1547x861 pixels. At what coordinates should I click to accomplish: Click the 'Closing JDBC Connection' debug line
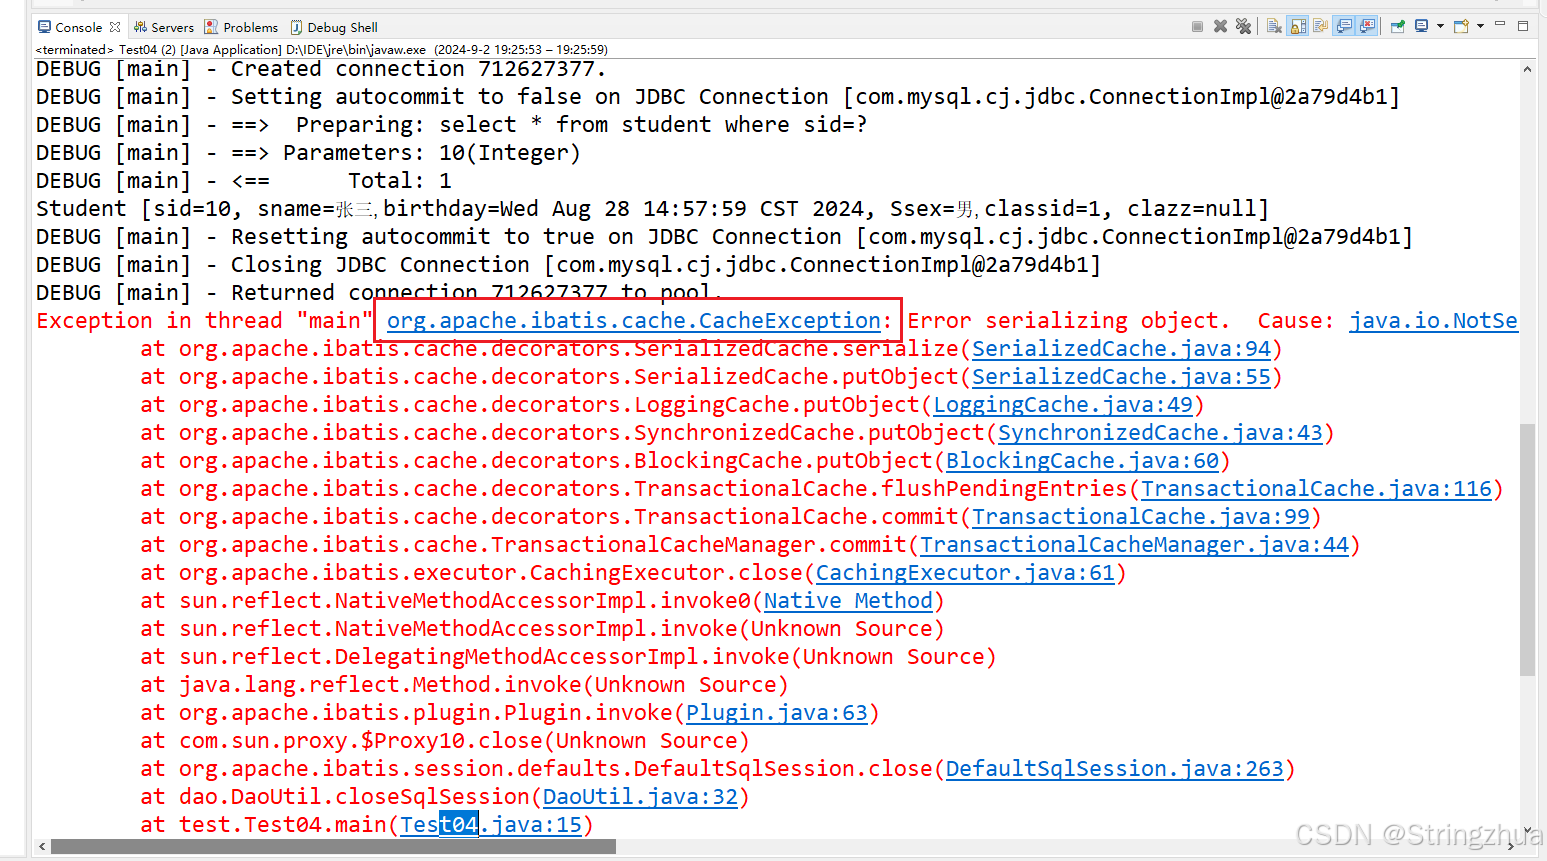568,265
